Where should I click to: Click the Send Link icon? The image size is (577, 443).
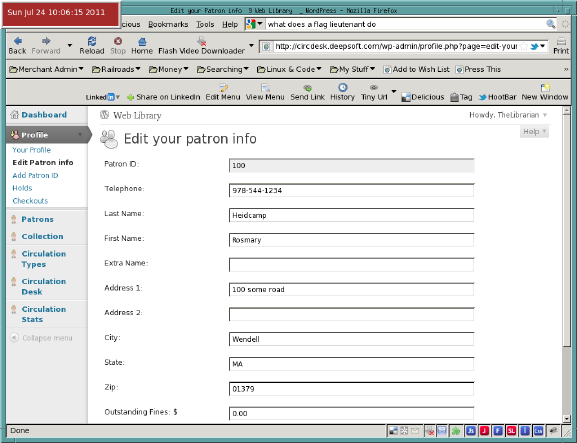click(x=308, y=88)
